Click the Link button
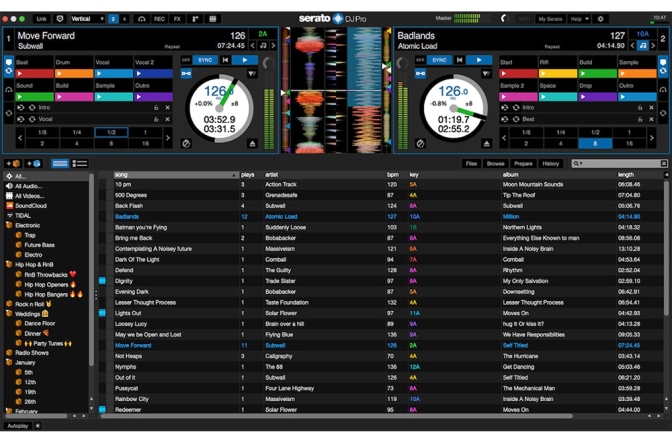The image size is (672, 440). [x=41, y=19]
